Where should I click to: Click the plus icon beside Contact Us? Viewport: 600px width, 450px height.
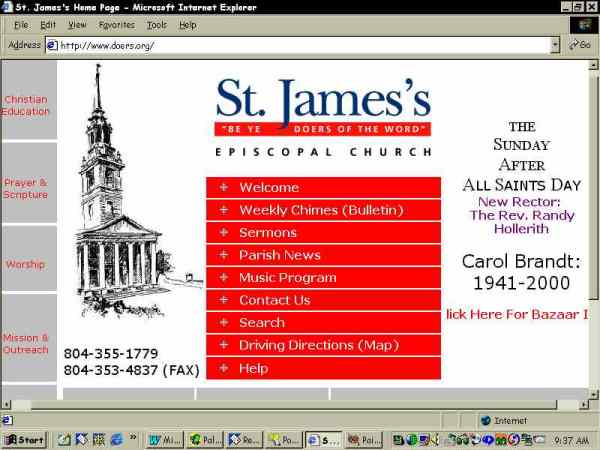click(224, 300)
